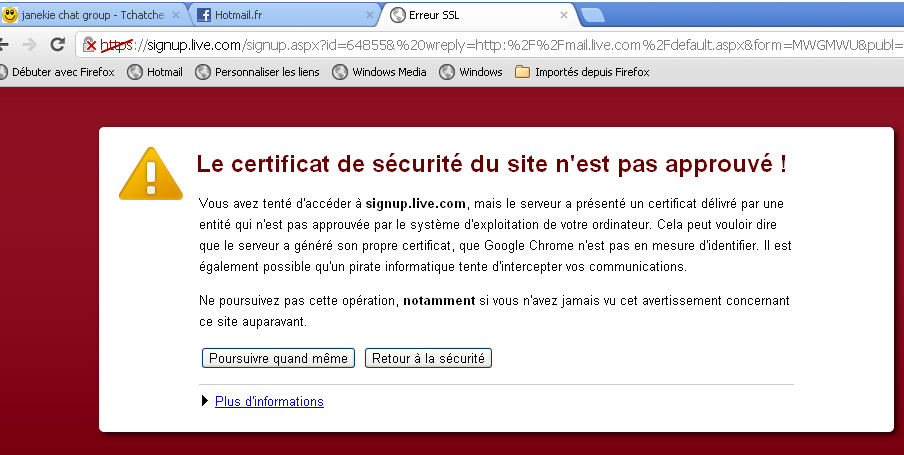Click the Facebook favicon on the Hotmail.fr tab

point(204,15)
